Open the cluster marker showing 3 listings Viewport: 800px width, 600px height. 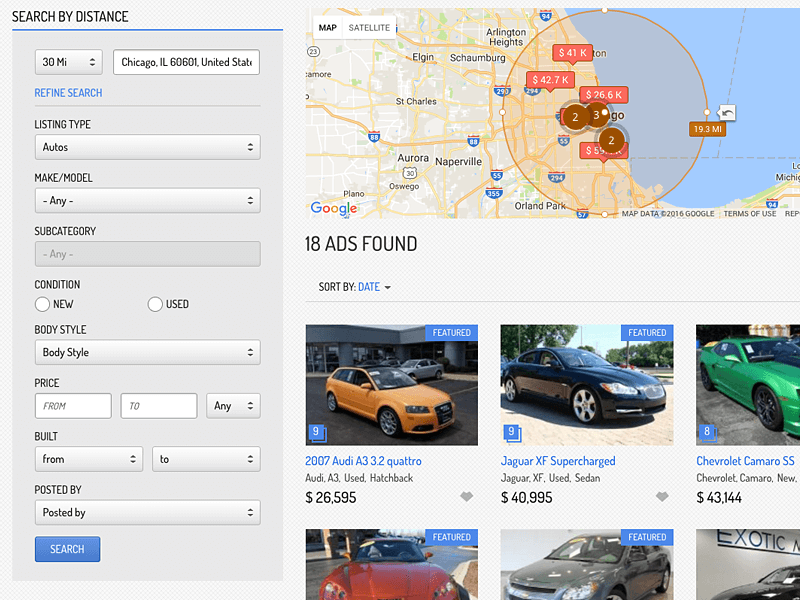(x=595, y=115)
